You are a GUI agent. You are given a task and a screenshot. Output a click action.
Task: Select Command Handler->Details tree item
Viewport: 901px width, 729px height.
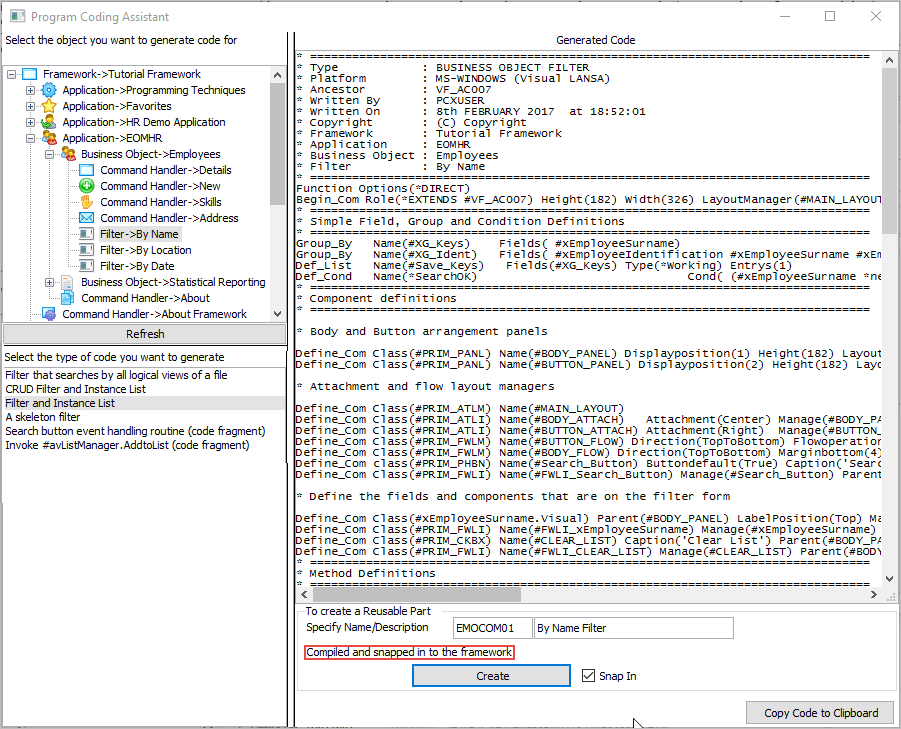165,170
